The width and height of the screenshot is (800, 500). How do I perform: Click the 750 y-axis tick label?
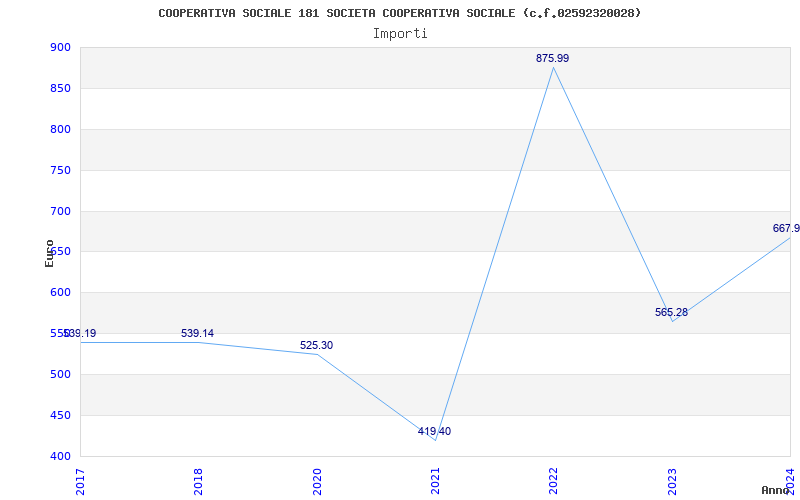[x=60, y=170]
